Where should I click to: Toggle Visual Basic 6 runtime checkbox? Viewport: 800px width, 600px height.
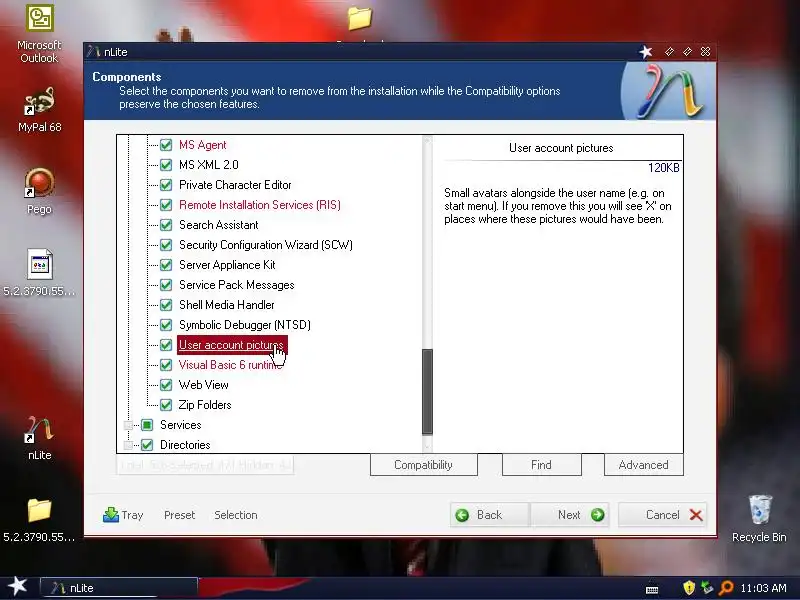(x=166, y=365)
